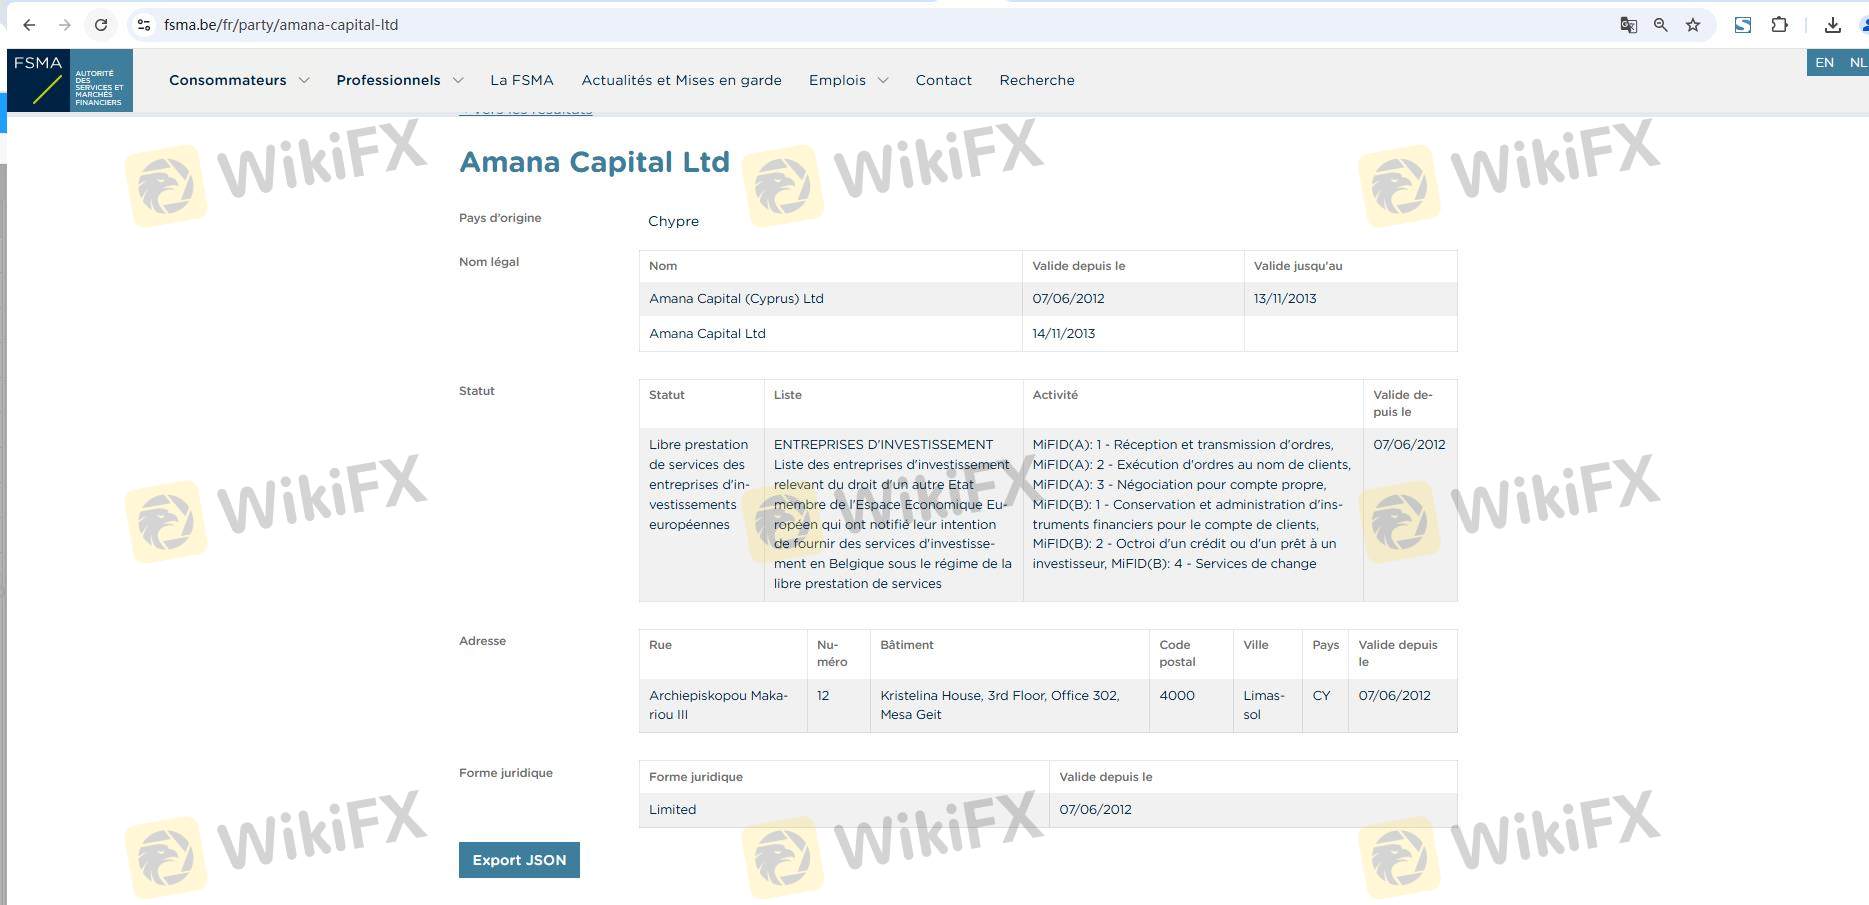Expand the Consommateurs dropdown menu
Viewport: 1869px width, 905px height.
point(239,80)
